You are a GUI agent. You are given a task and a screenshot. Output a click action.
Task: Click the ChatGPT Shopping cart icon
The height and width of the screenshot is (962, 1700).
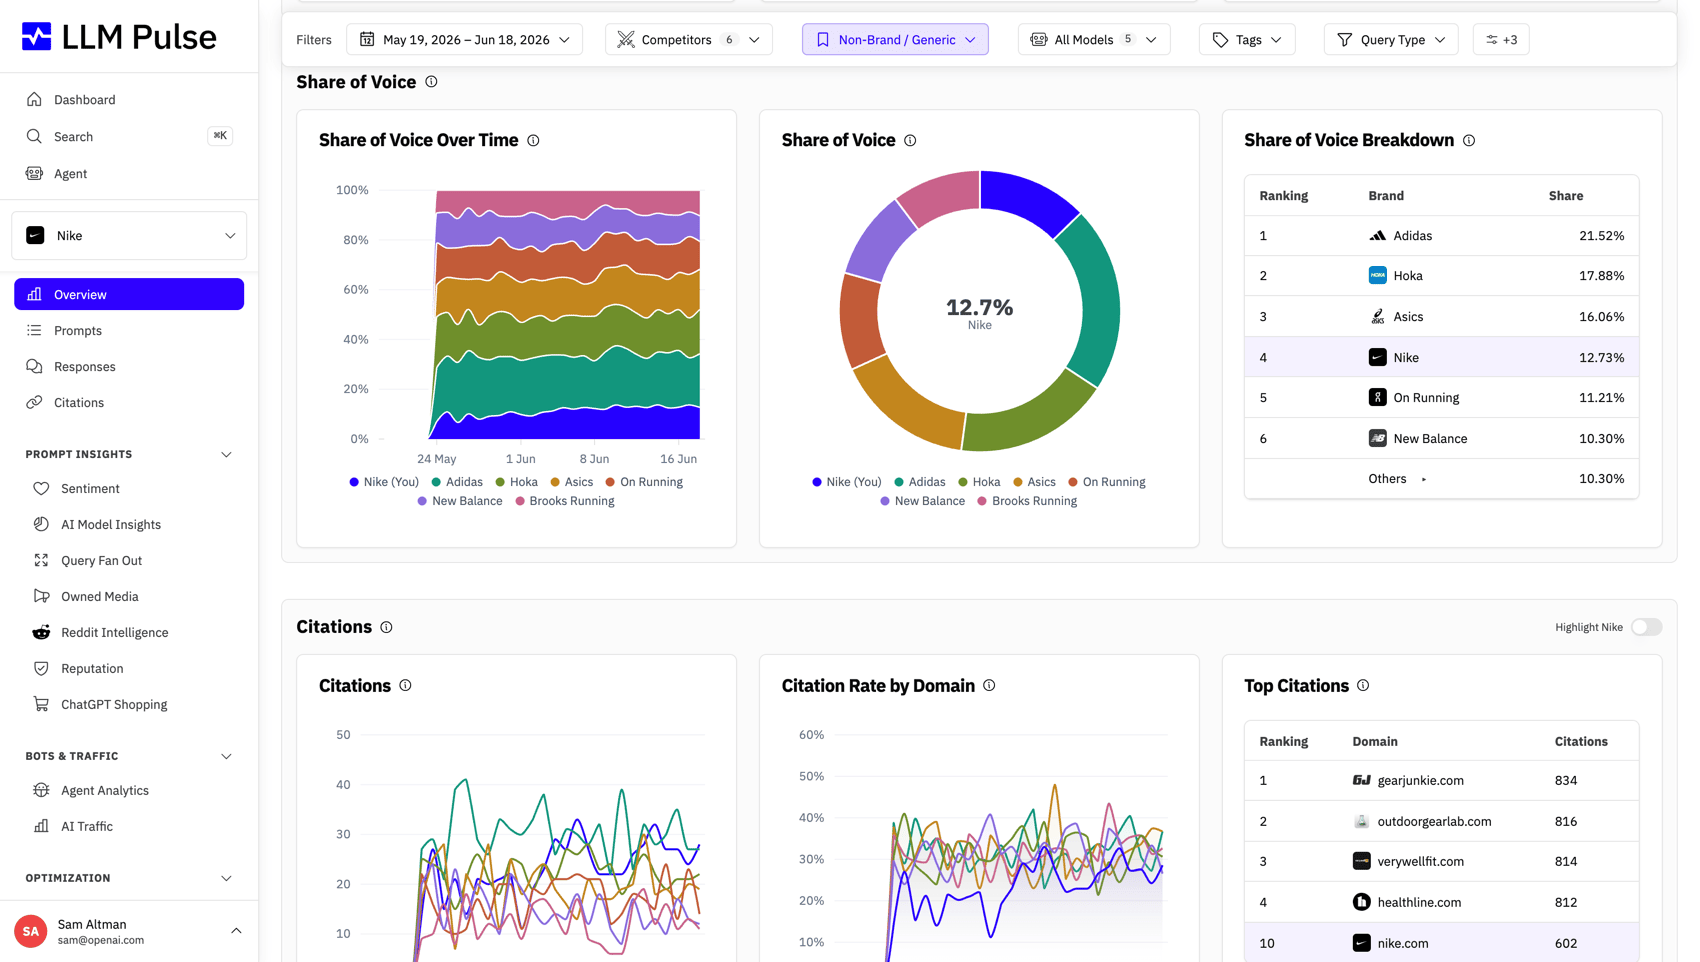coord(41,704)
